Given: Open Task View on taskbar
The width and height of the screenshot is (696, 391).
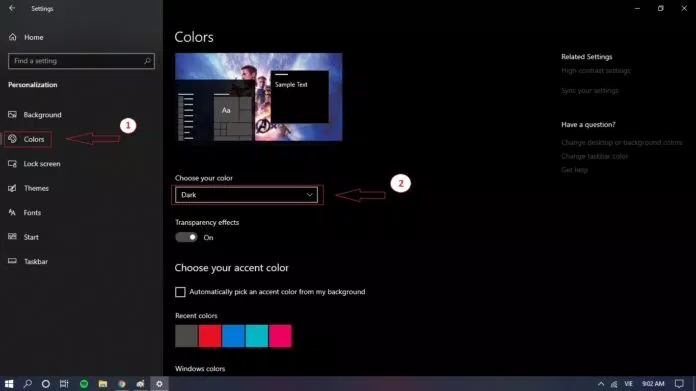Looking at the screenshot, I should pos(64,383).
